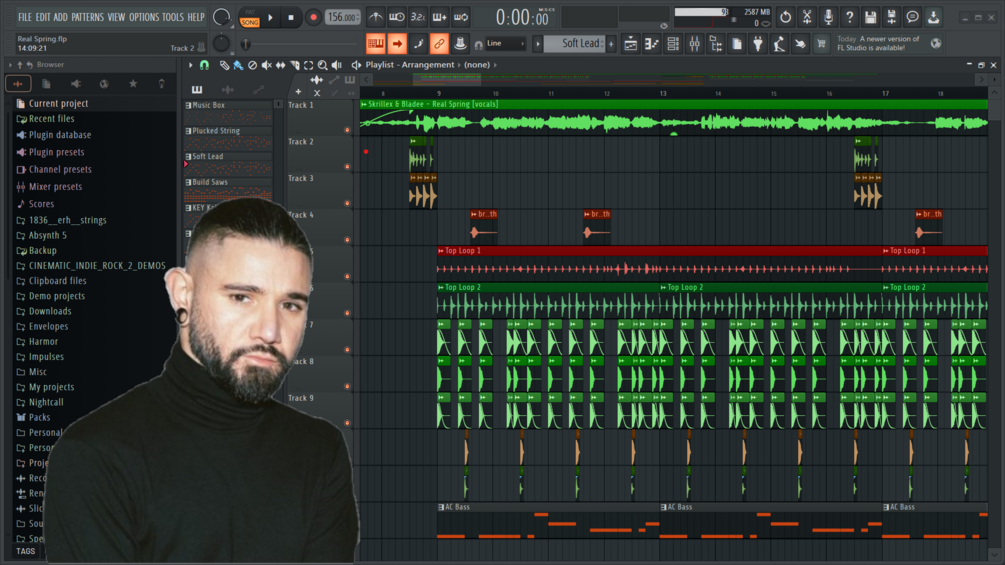Screen dimensions: 1005x565
Task: Click the play button
Action: click(270, 17)
